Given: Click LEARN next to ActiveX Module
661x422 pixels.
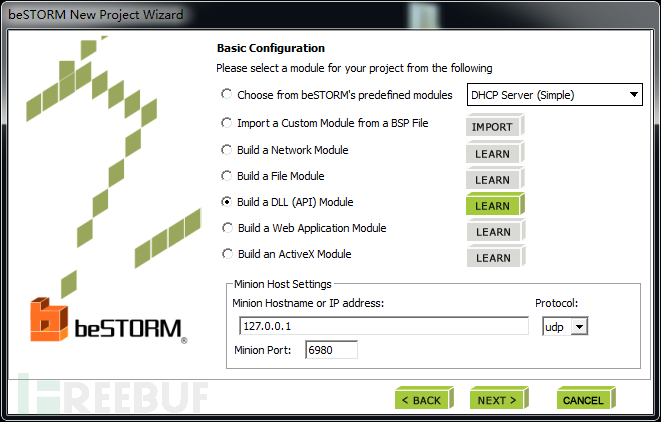Looking at the screenshot, I should click(496, 256).
